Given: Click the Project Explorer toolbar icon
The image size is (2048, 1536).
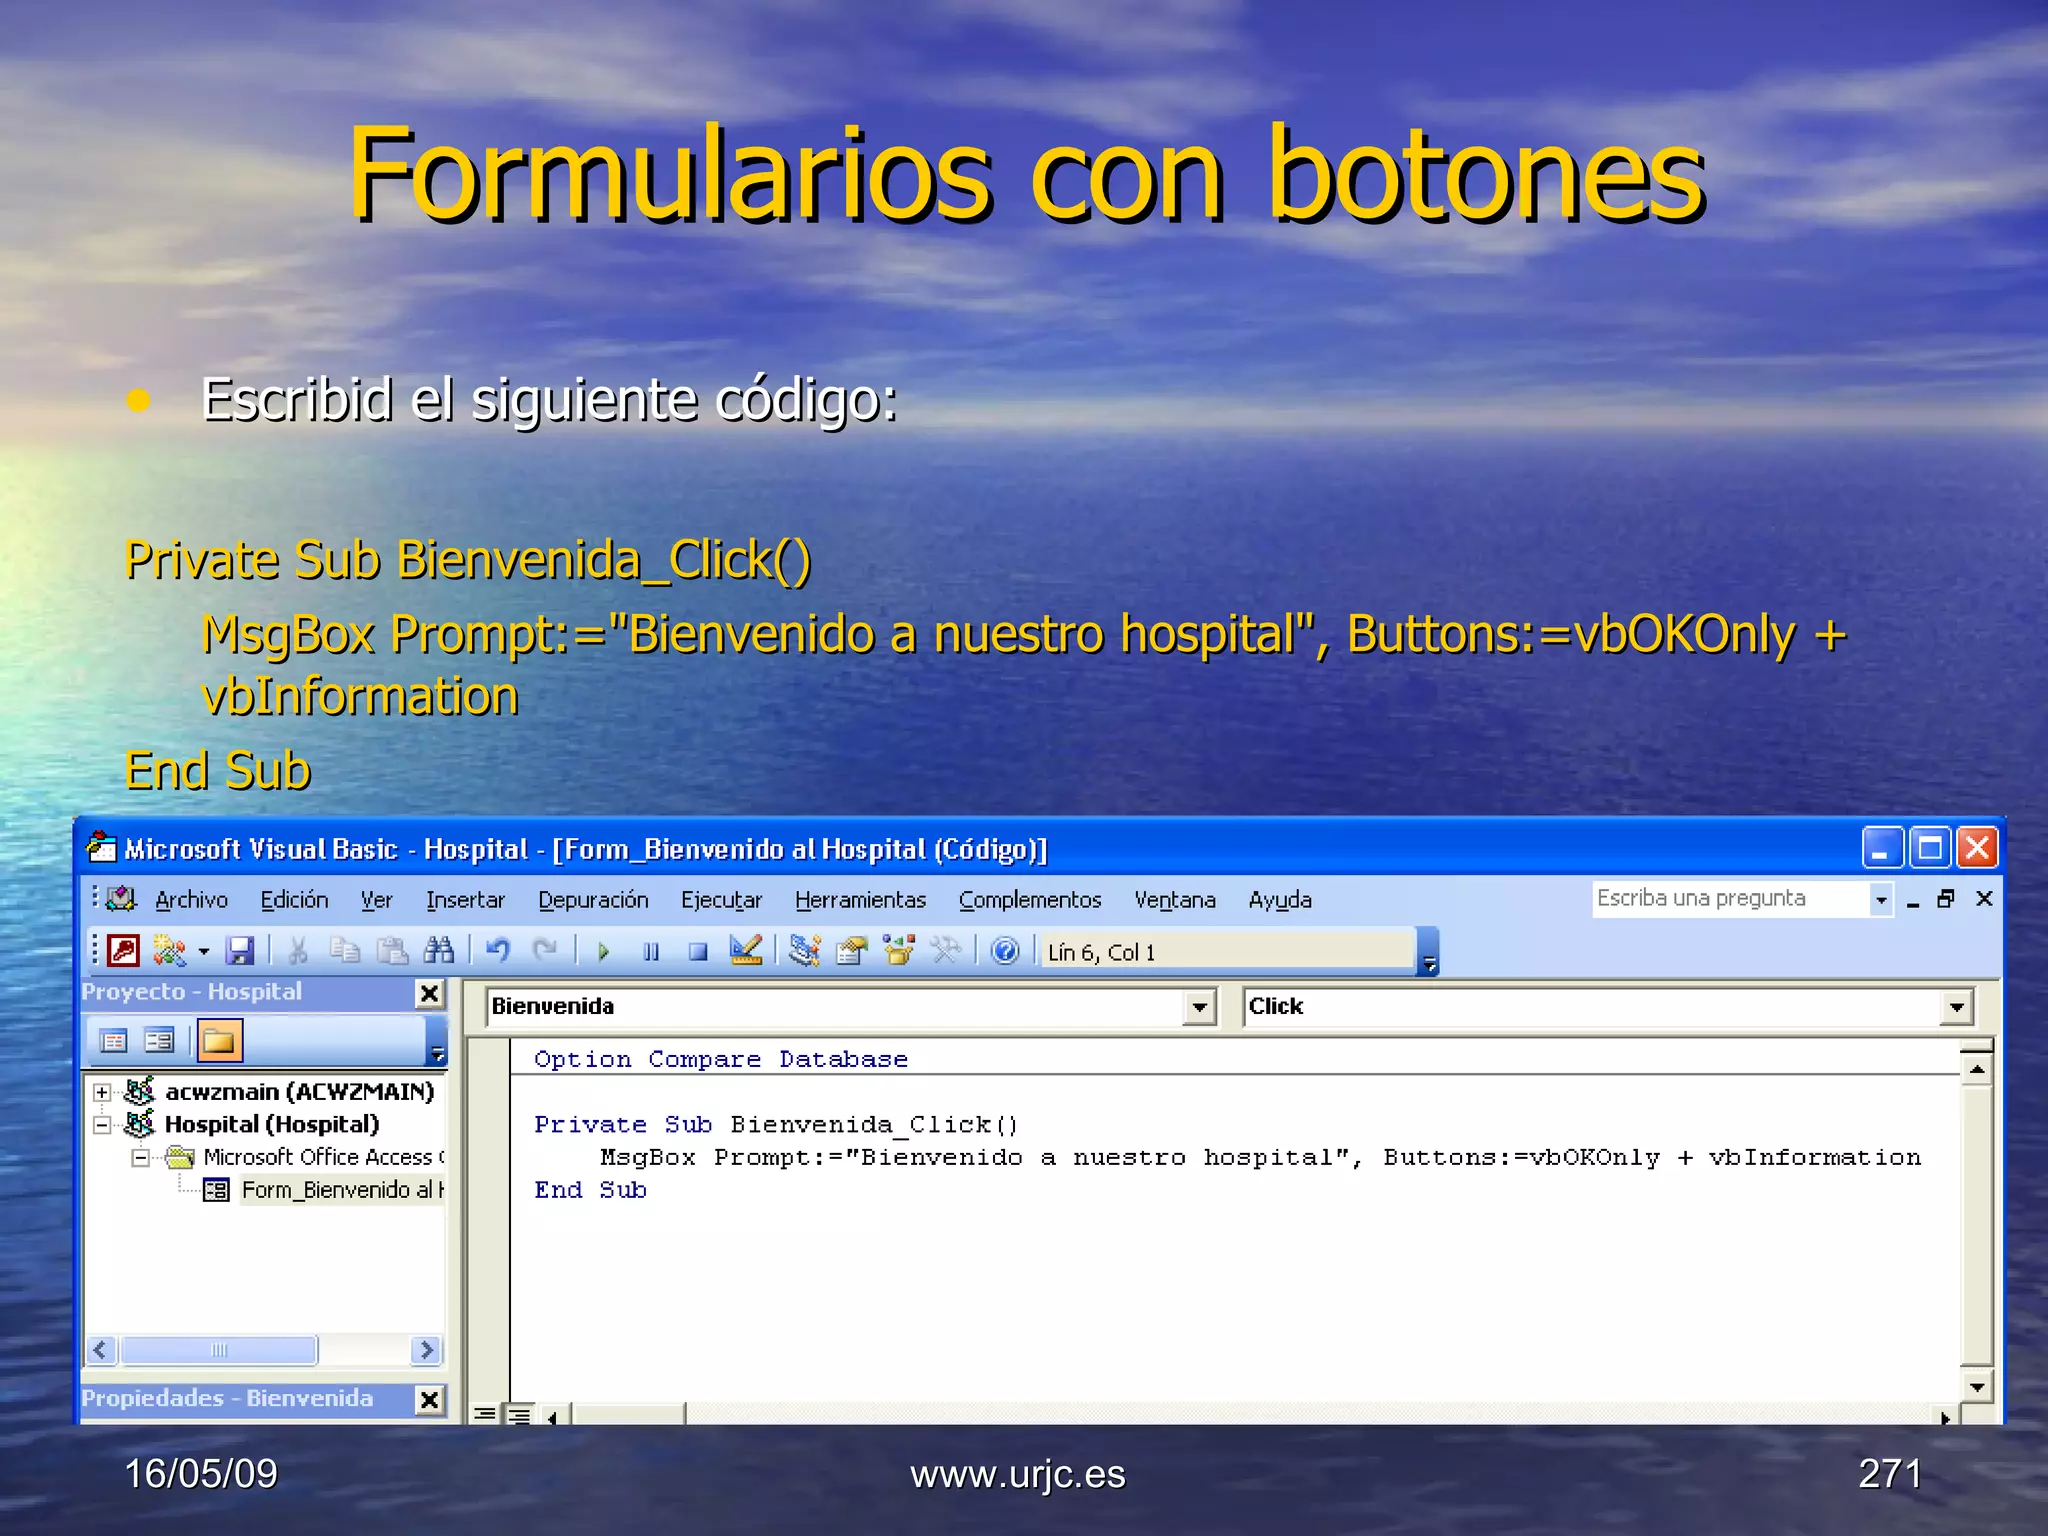Looking at the screenshot, I should tap(805, 950).
